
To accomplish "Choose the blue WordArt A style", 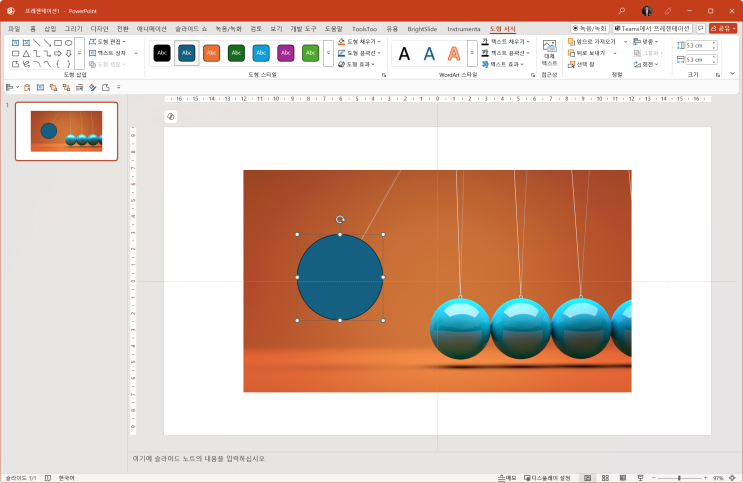I will pos(429,54).
